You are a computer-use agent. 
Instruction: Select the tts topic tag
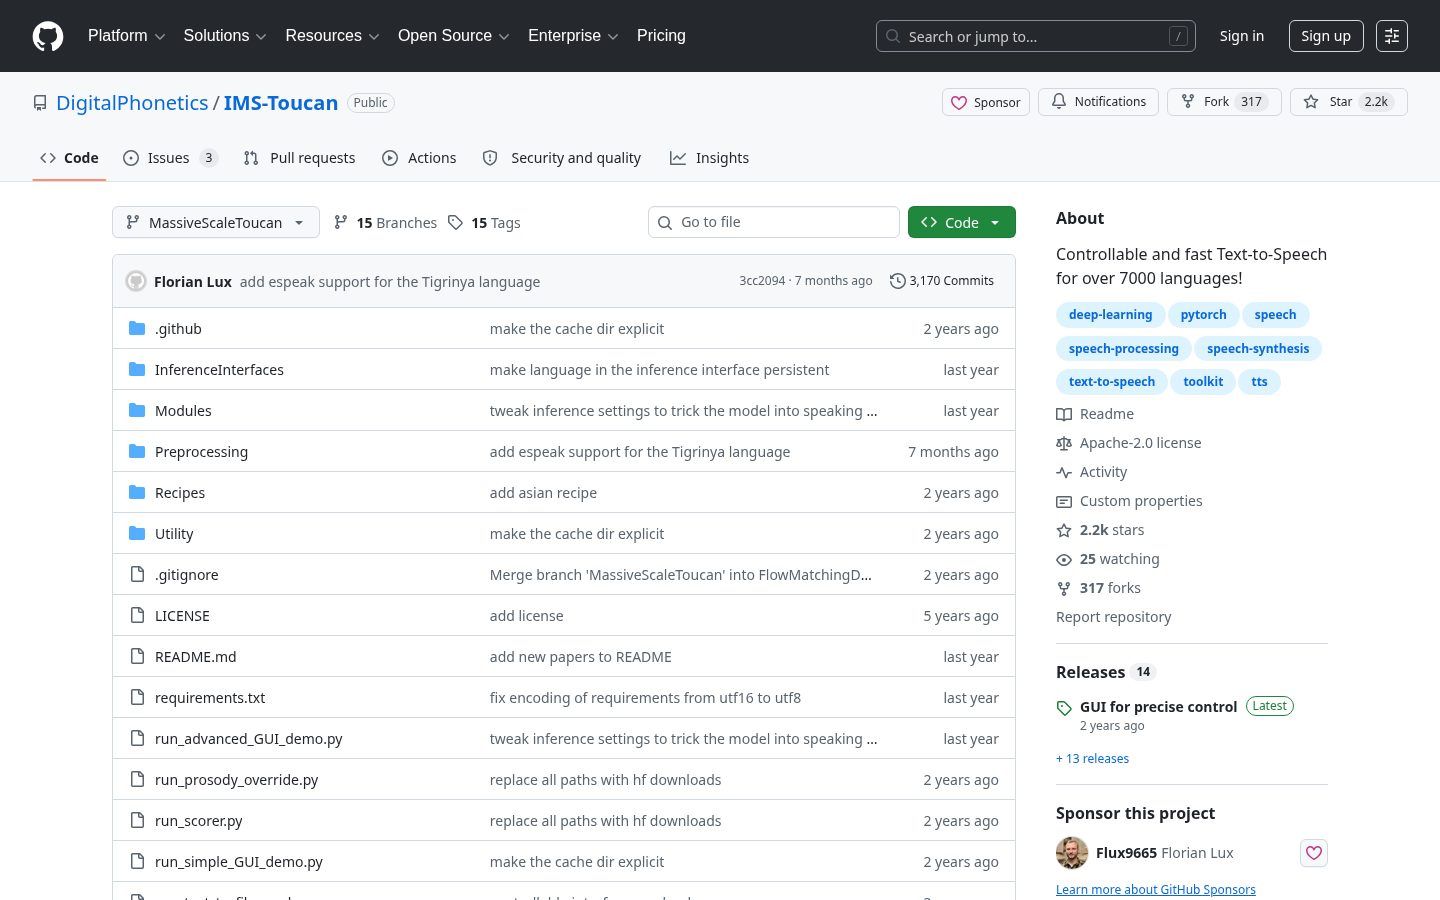tap(1259, 382)
